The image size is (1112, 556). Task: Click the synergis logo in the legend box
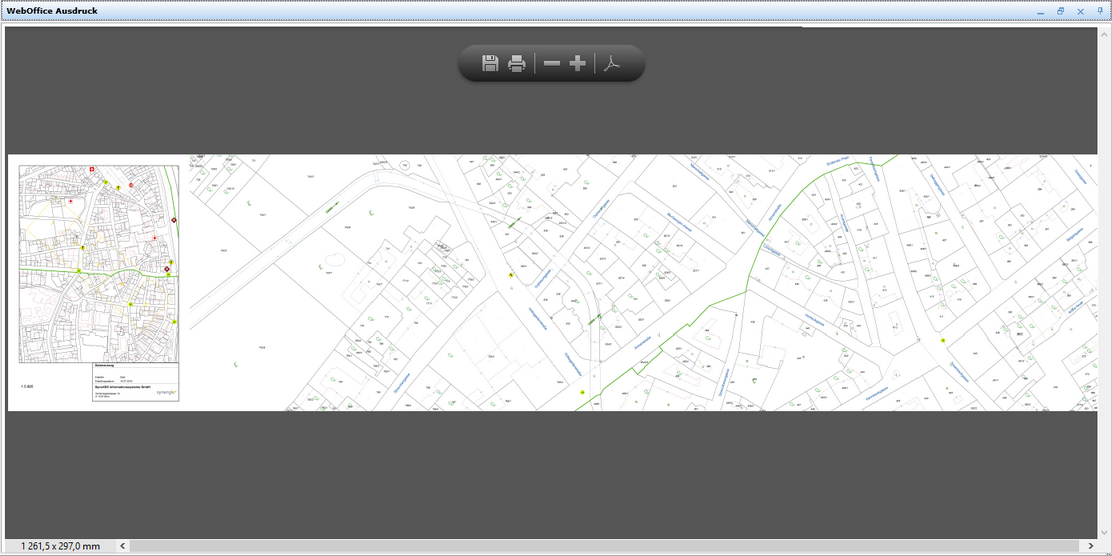(x=167, y=393)
